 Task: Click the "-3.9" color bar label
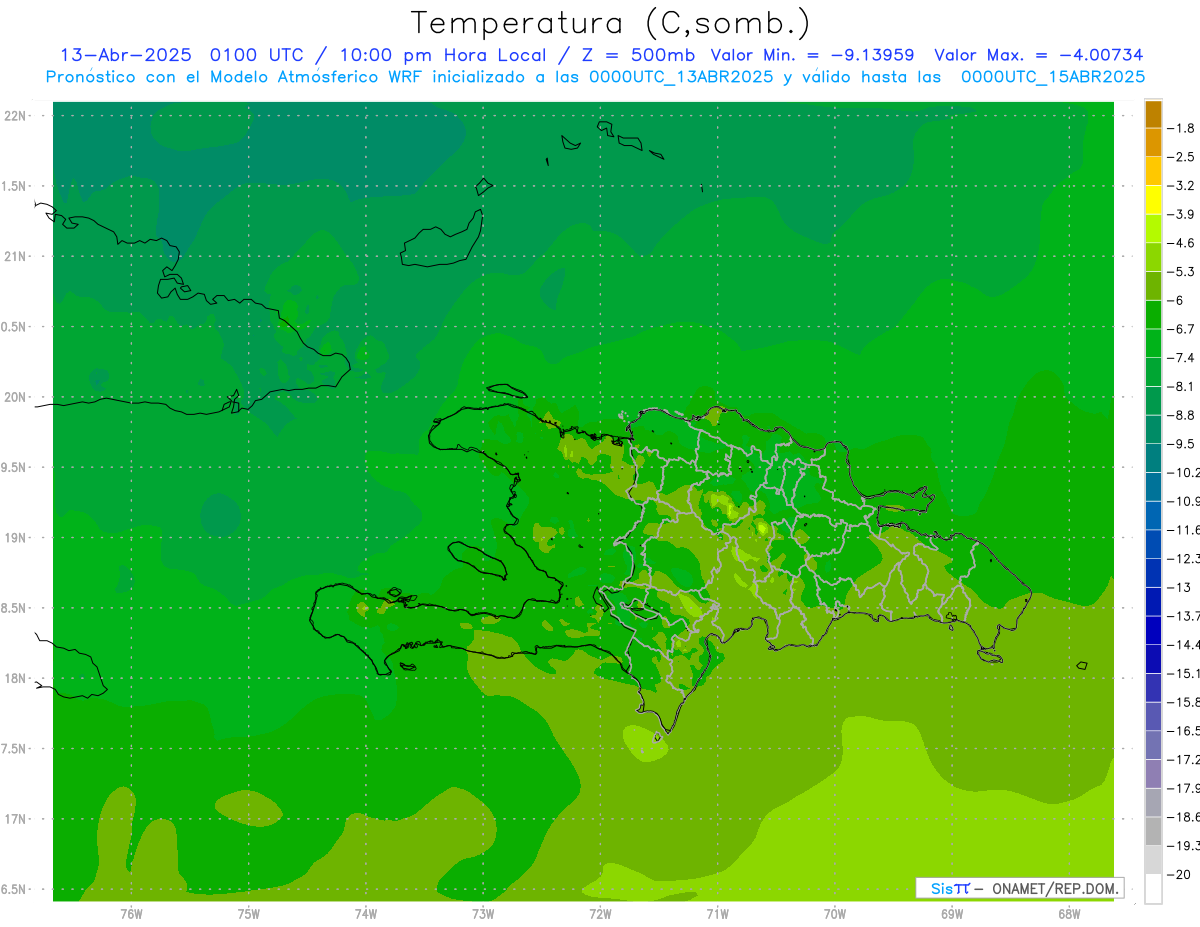pos(1181,215)
